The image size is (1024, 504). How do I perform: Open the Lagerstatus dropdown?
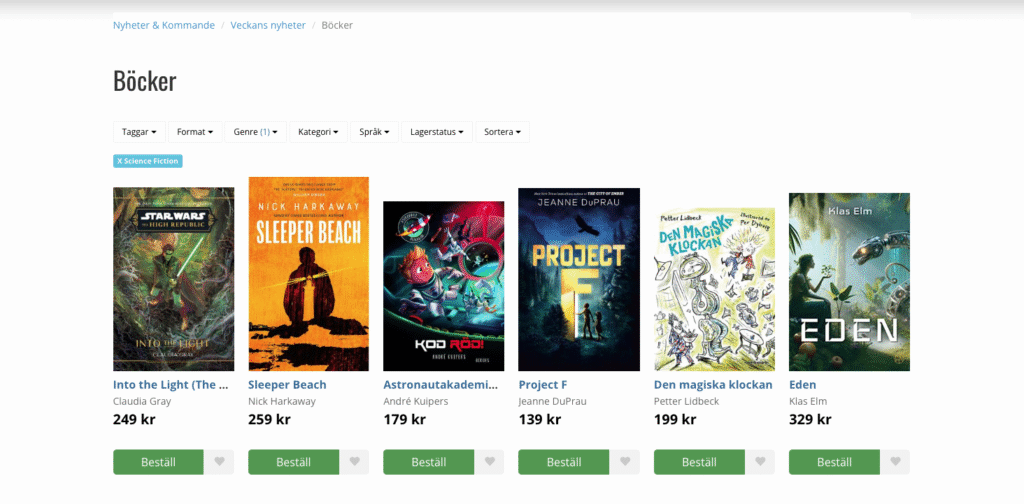[x=437, y=132]
